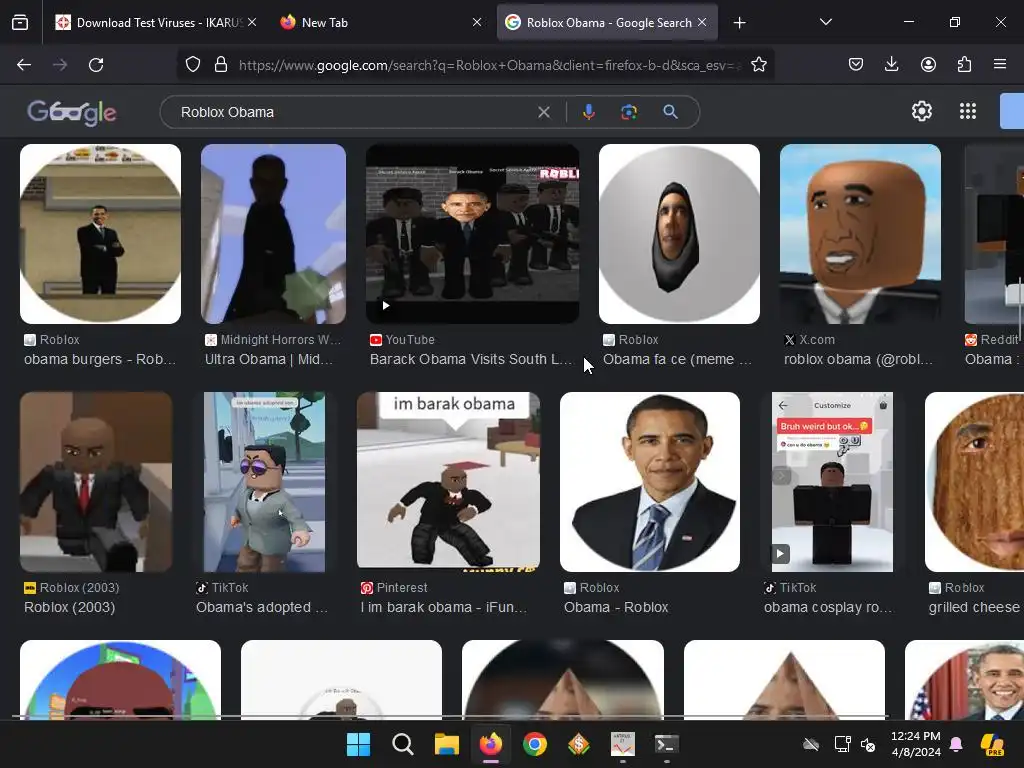
Task: Click the I im barak obama - iFun... link
Action: 443,607
